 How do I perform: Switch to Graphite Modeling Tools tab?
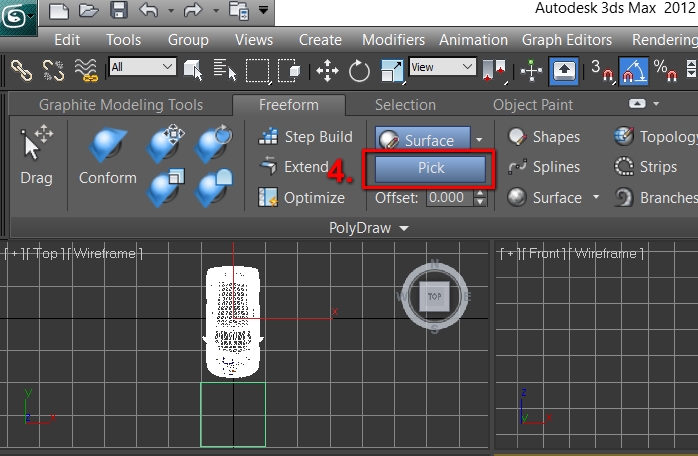pyautogui.click(x=121, y=105)
